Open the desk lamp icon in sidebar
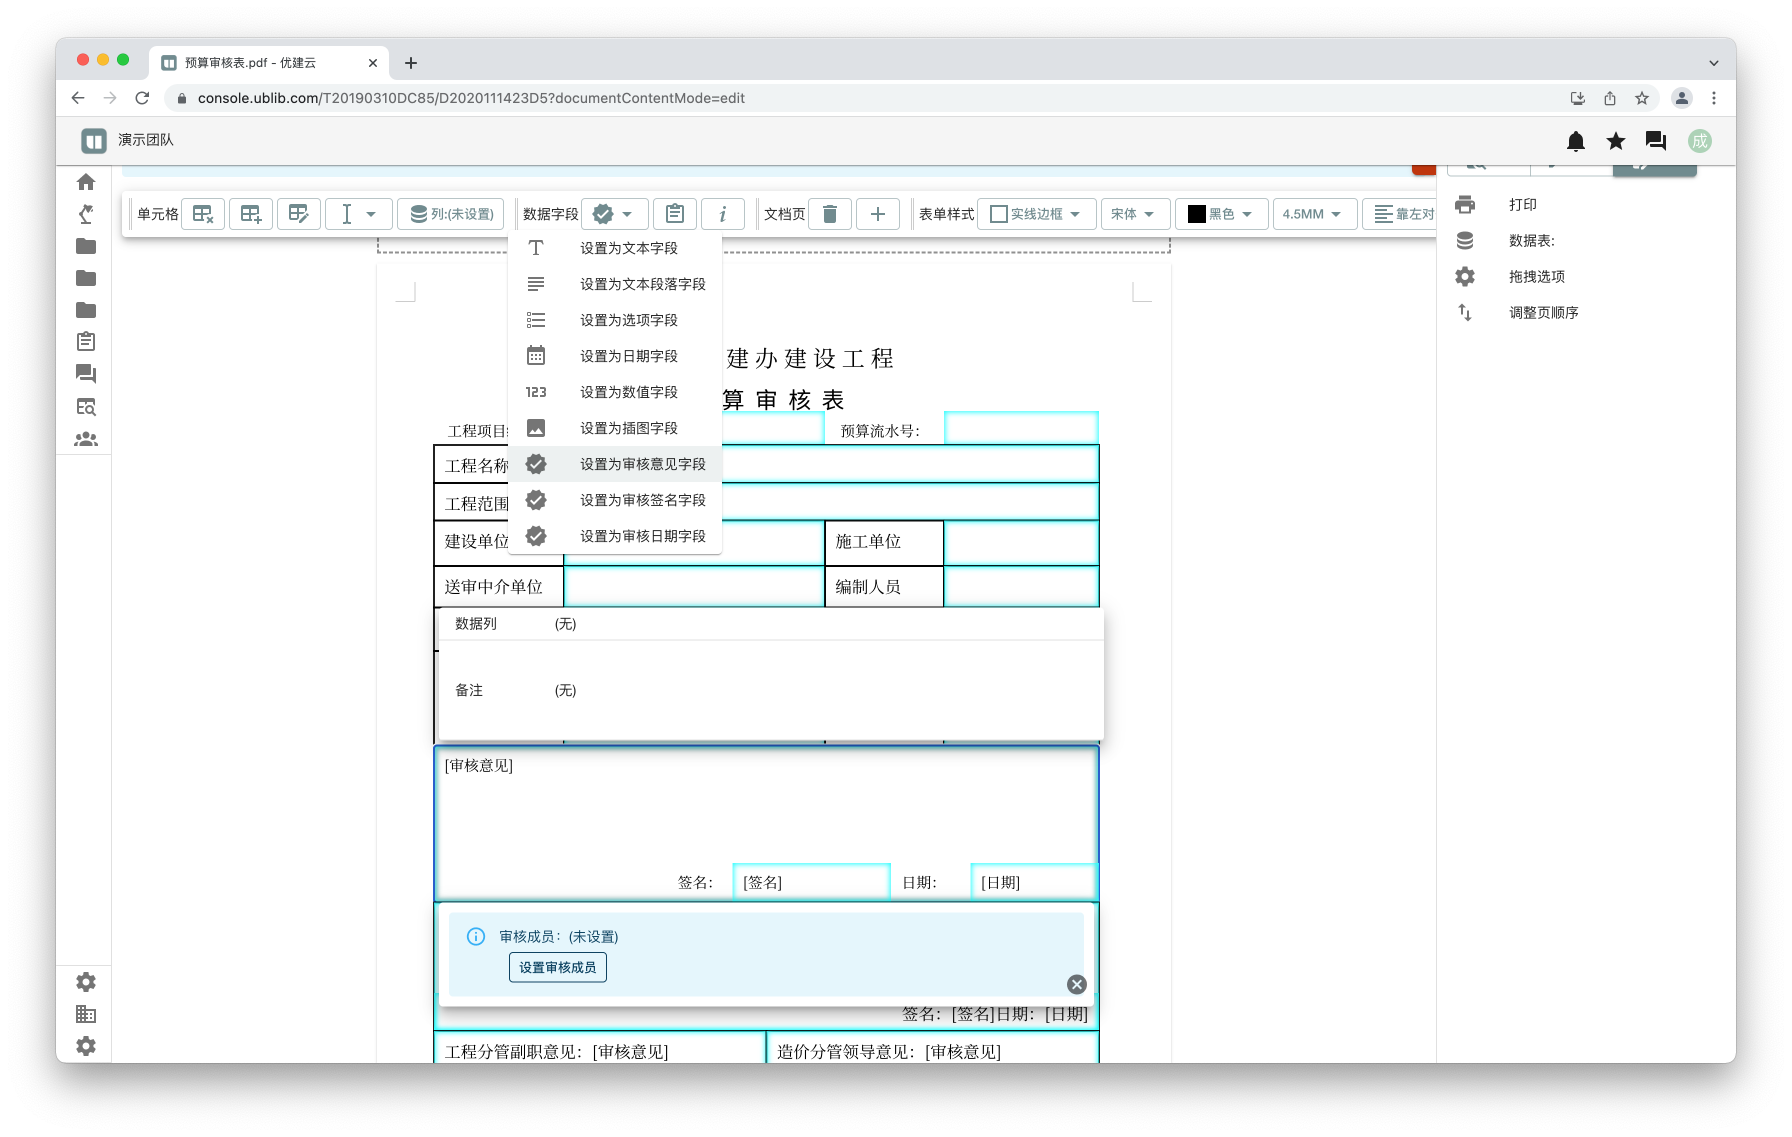Viewport: 1792px width, 1137px height. tap(86, 214)
